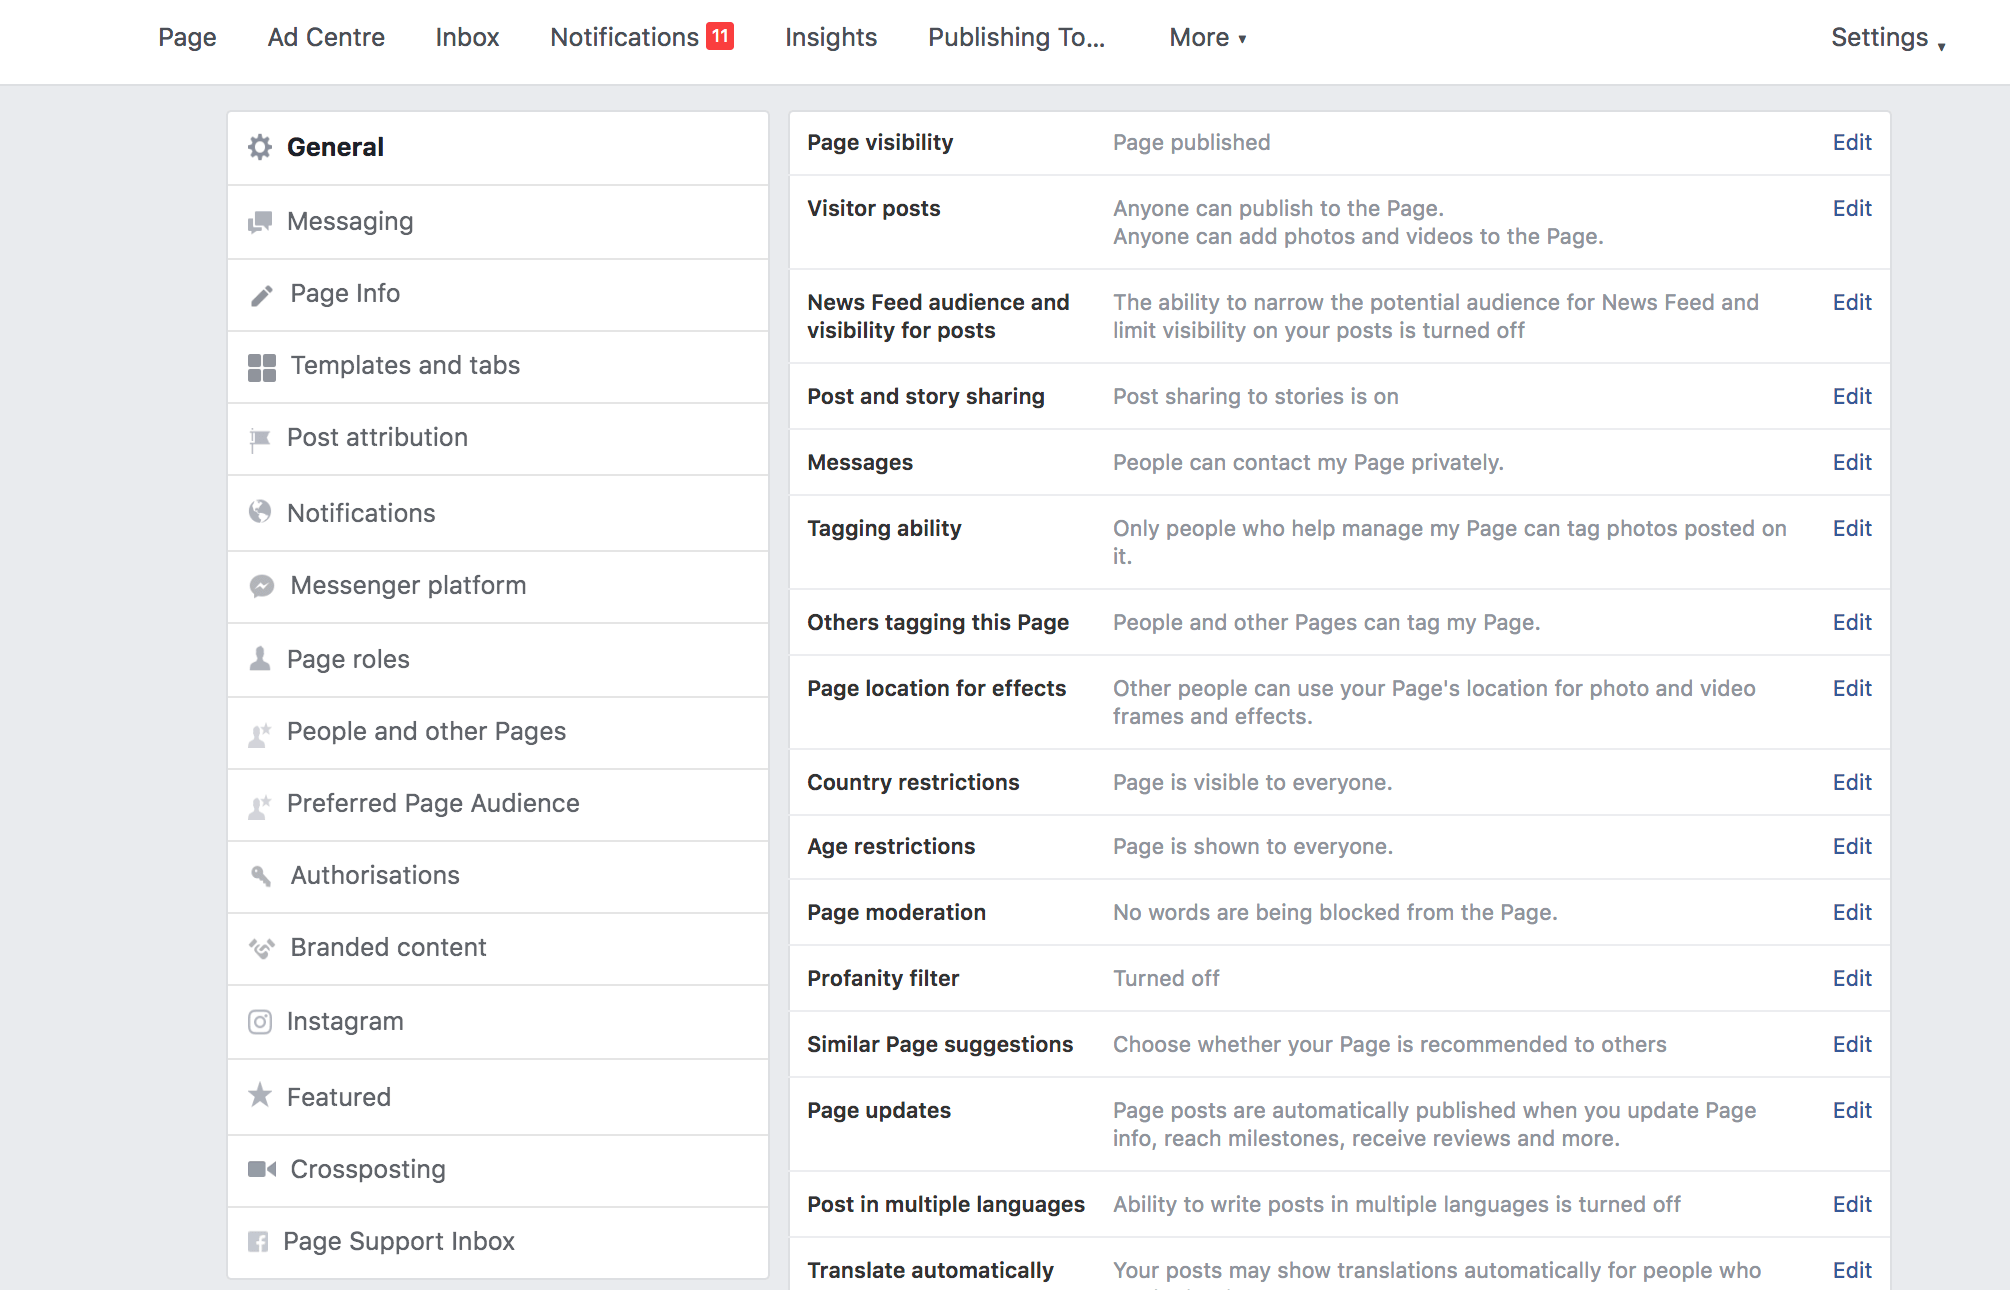The height and width of the screenshot is (1290, 2010).
Task: Edit the Profanity filter setting
Action: click(1852, 978)
